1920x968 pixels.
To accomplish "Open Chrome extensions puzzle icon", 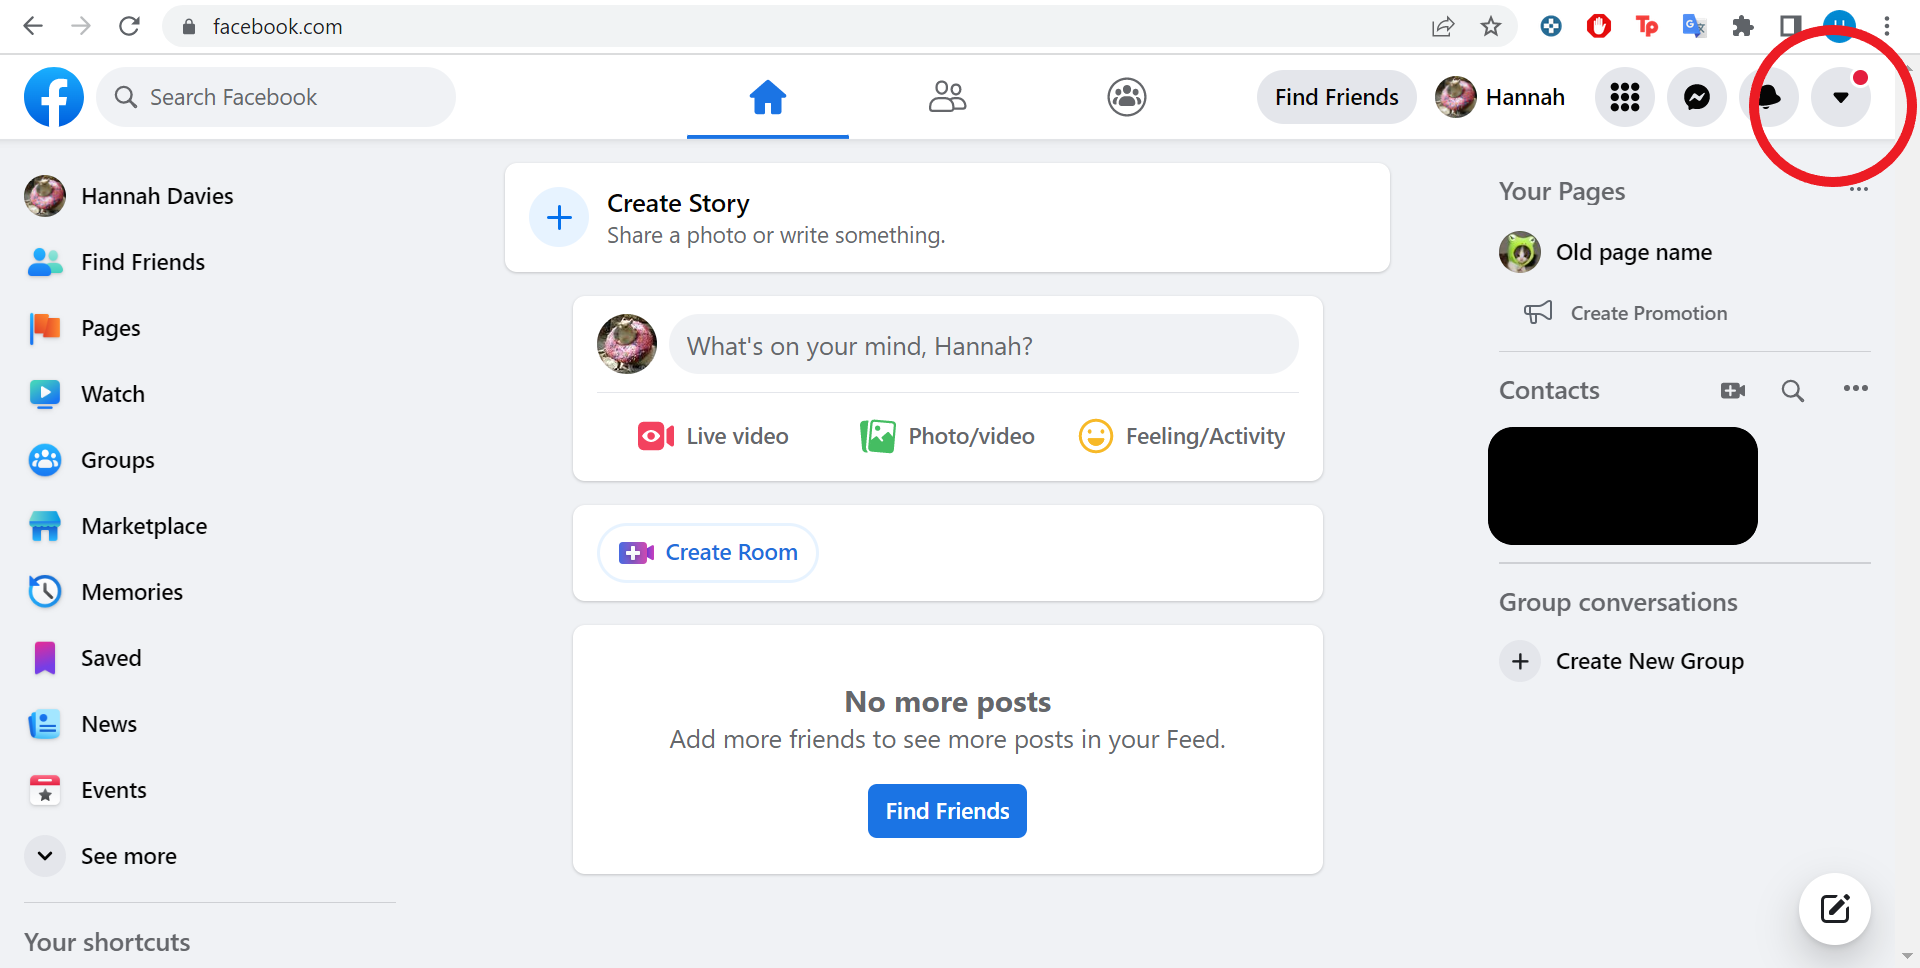I will [x=1743, y=26].
